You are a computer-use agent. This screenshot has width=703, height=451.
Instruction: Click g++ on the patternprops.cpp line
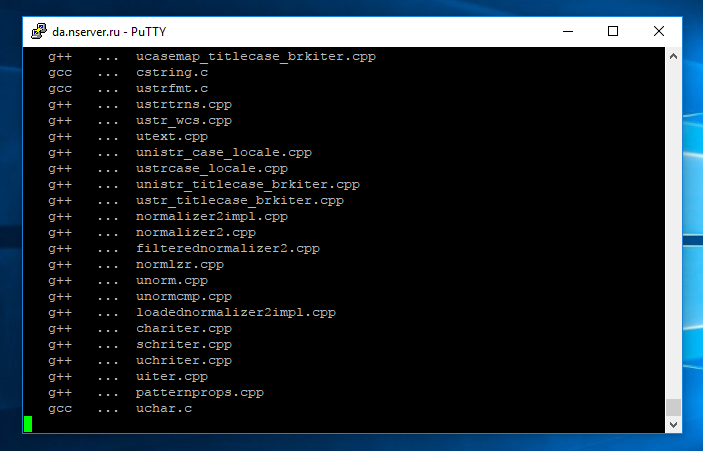pyautogui.click(x=60, y=393)
